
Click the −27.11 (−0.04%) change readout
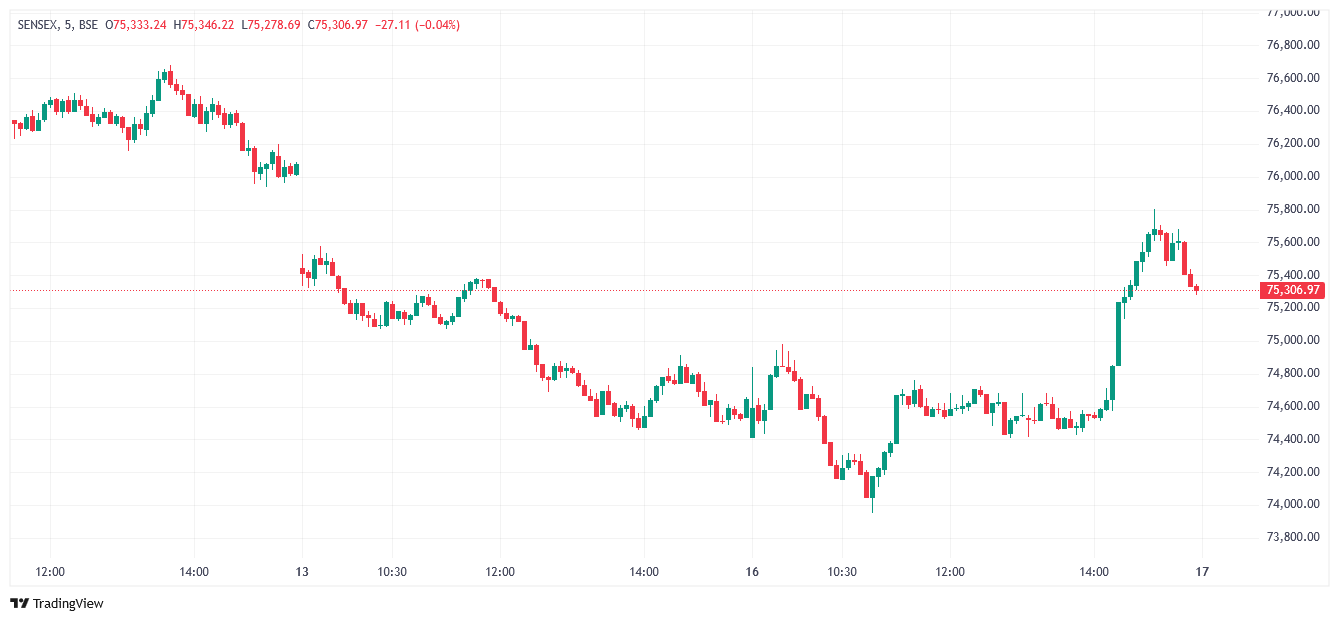(419, 24)
